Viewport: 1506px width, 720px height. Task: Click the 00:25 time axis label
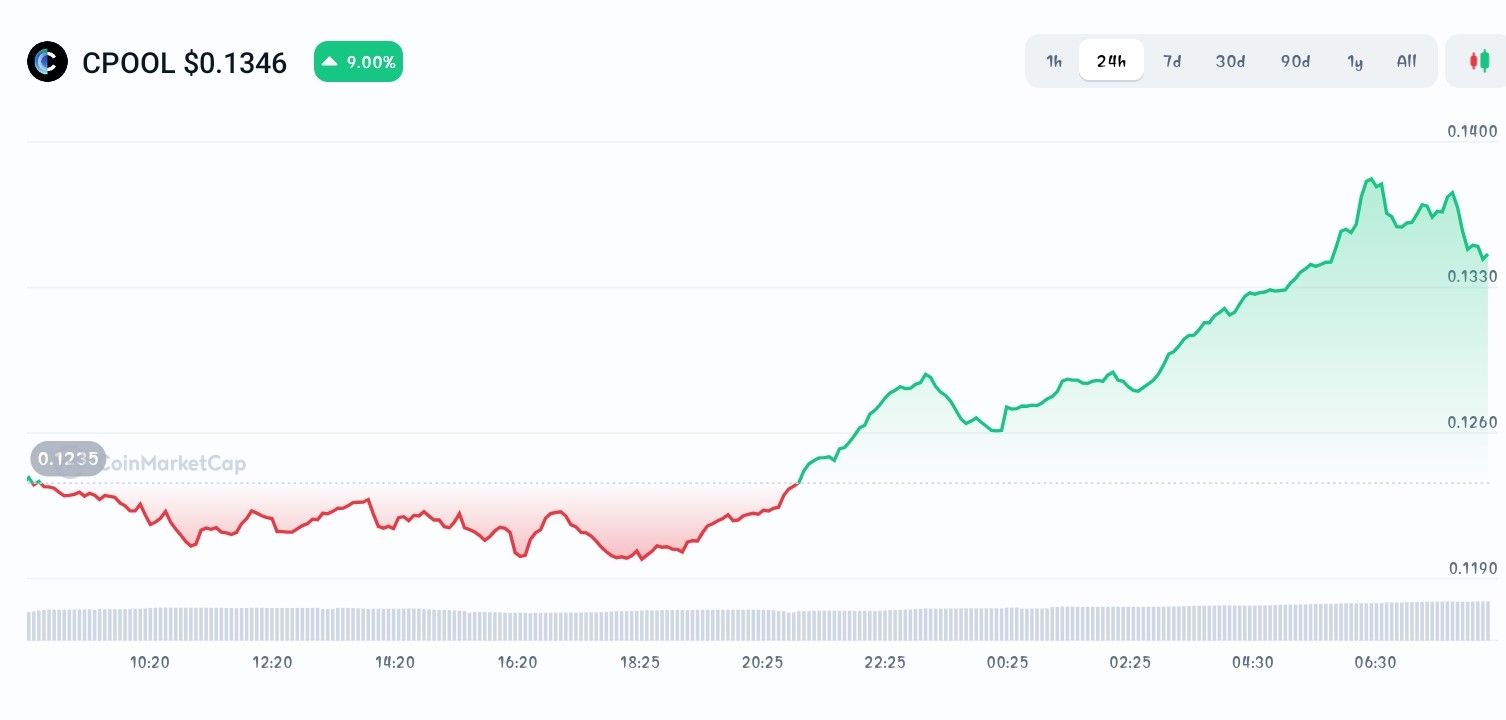click(x=1007, y=662)
